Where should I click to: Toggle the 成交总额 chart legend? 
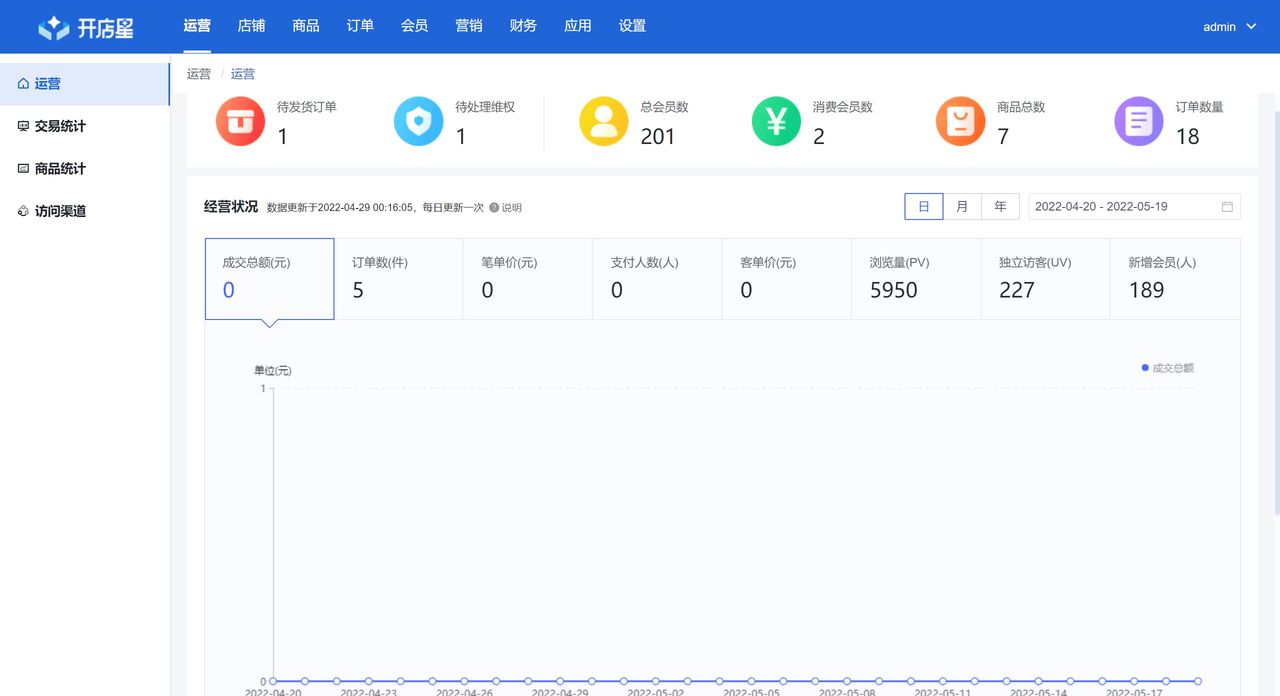1167,367
